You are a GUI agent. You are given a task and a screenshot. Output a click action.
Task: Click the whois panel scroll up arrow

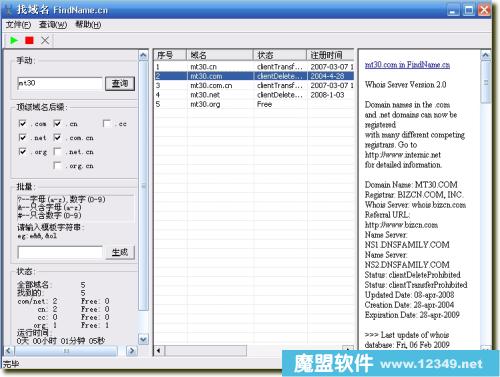(x=486, y=55)
